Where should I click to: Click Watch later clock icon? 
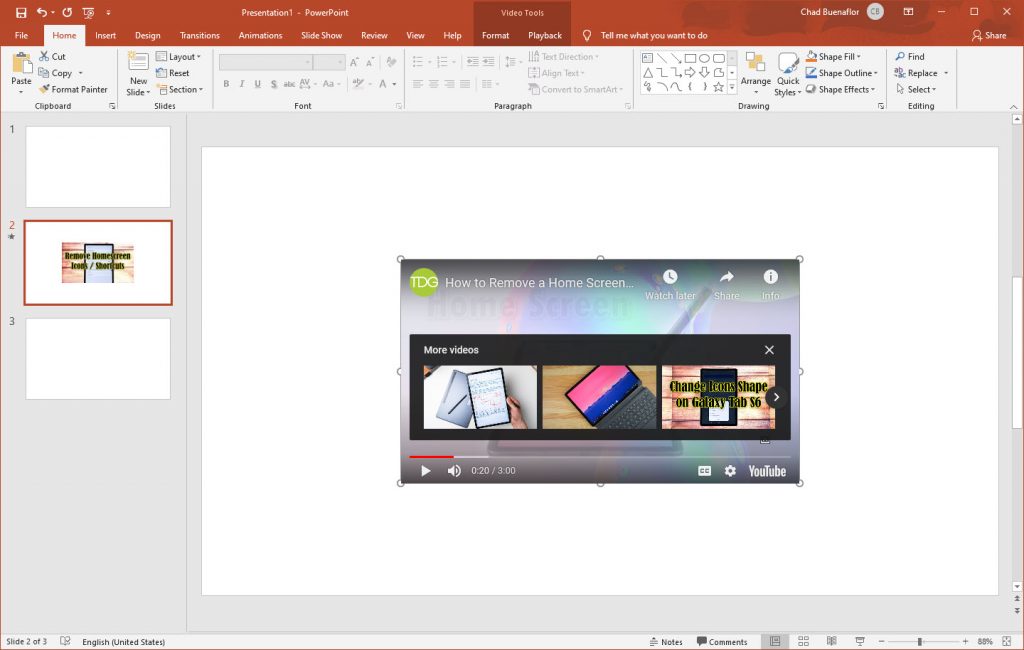click(x=670, y=276)
